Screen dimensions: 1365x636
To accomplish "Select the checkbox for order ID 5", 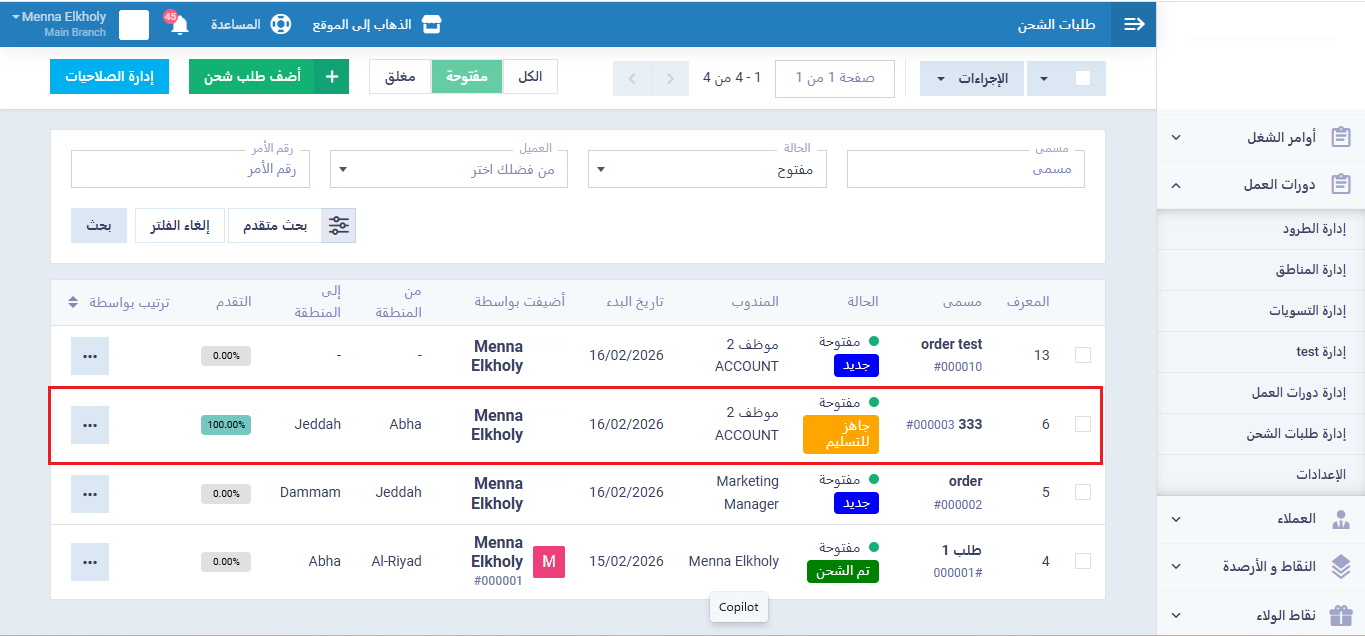I will (x=1083, y=492).
